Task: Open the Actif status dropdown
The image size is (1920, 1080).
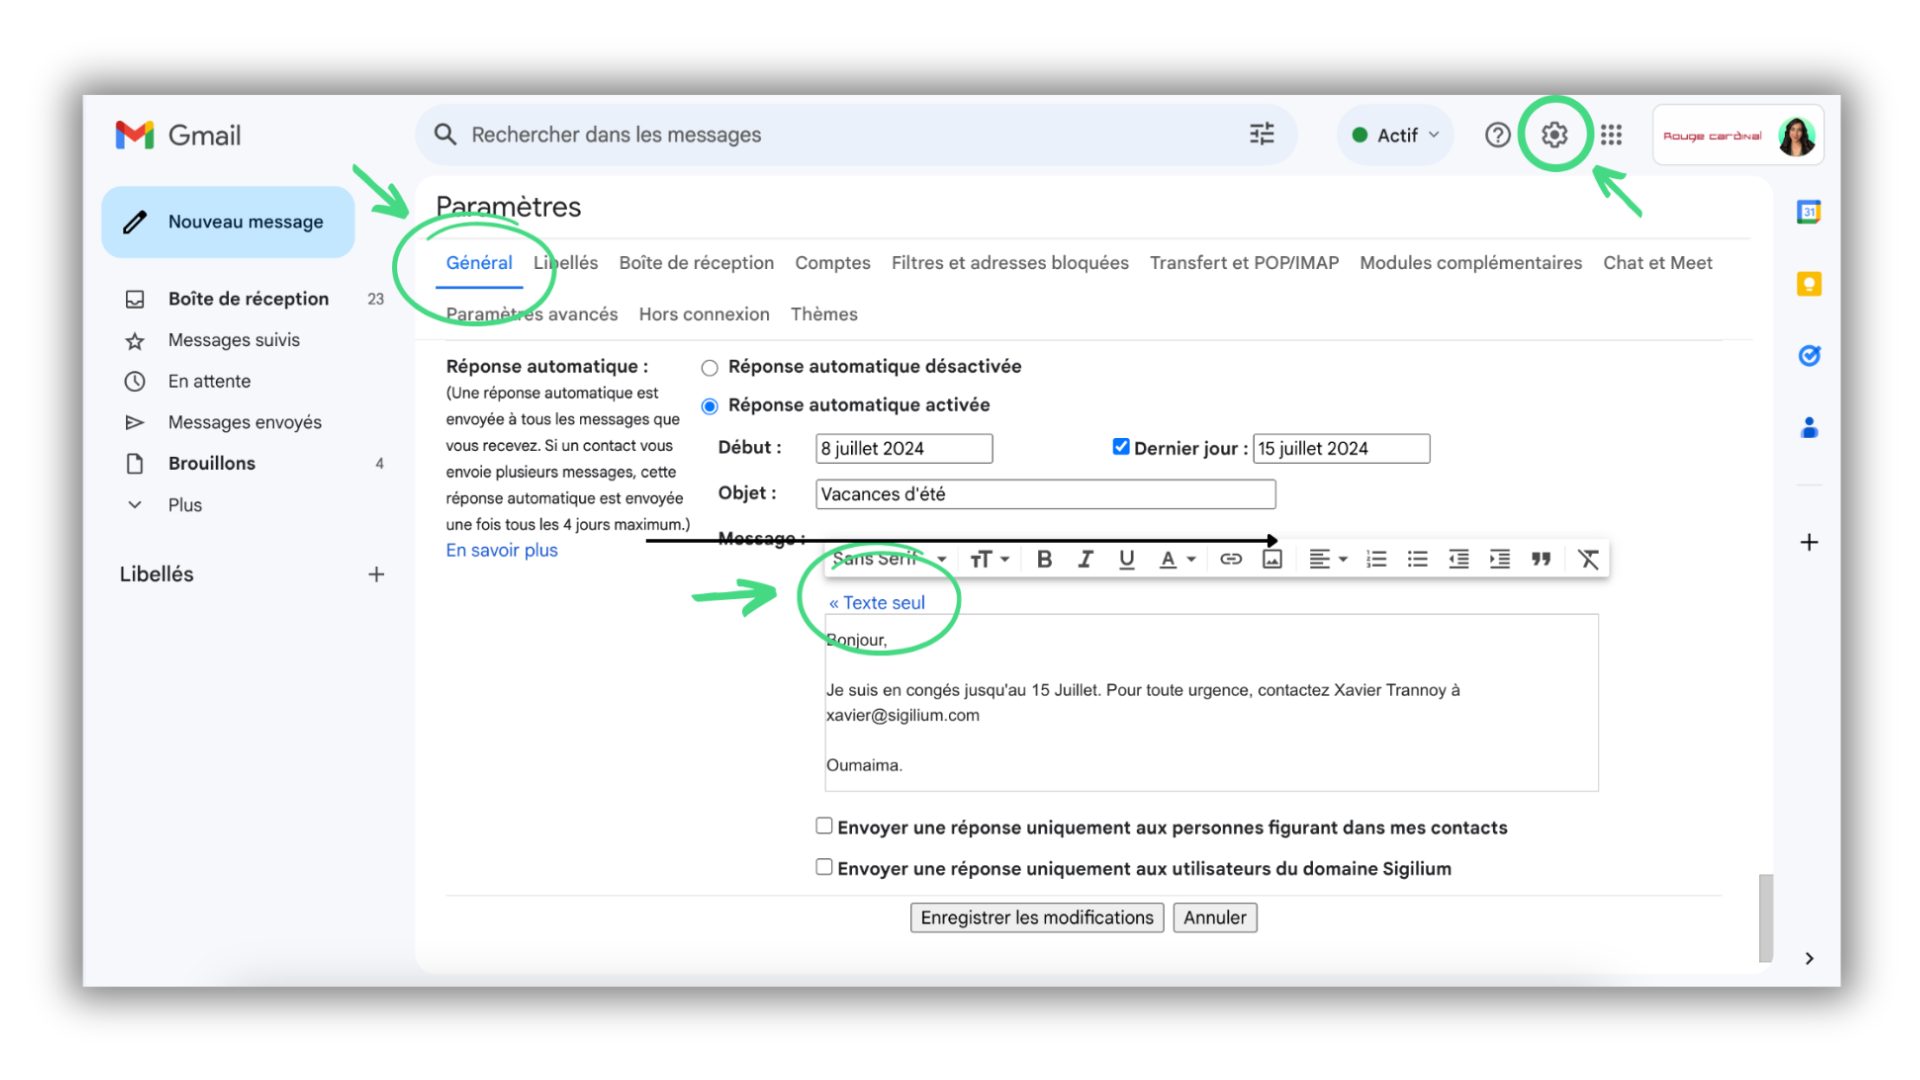Action: tap(1396, 135)
